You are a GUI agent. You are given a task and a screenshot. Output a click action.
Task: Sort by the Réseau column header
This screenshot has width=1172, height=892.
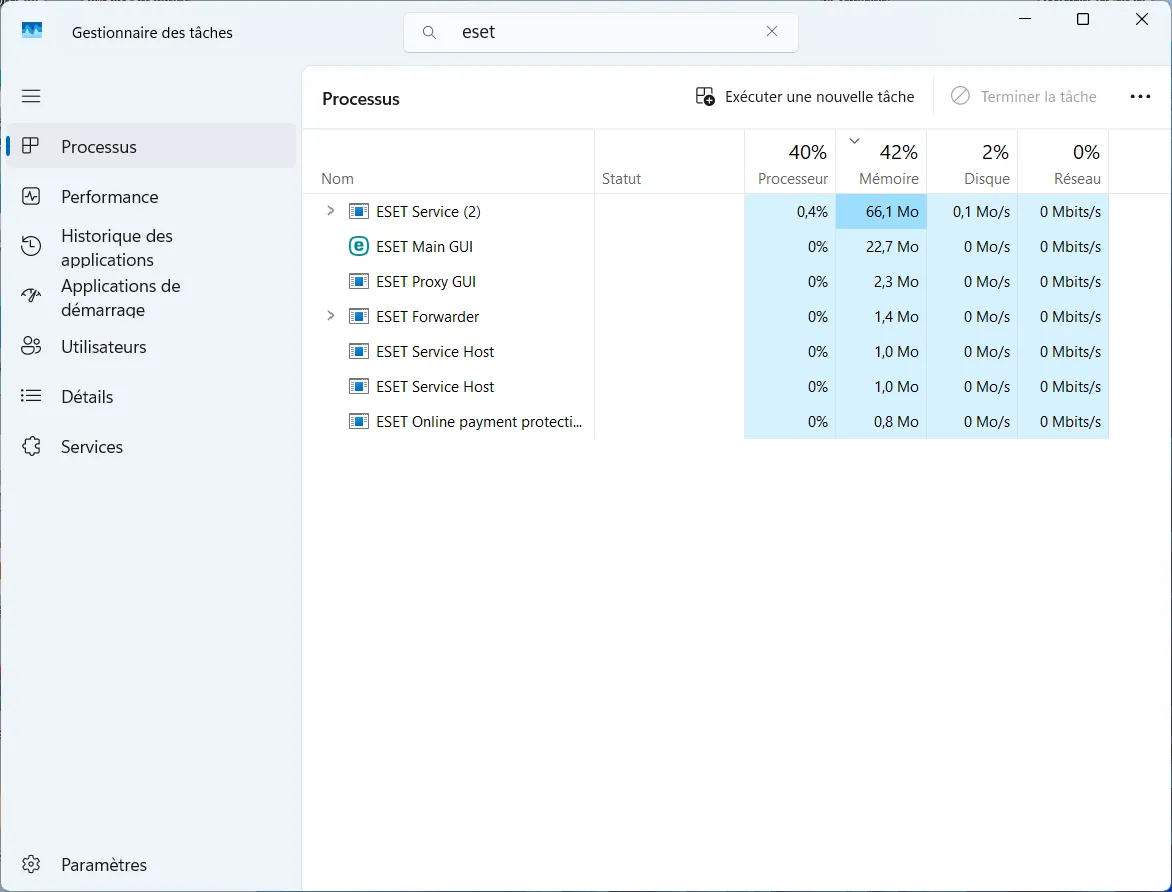point(1064,162)
